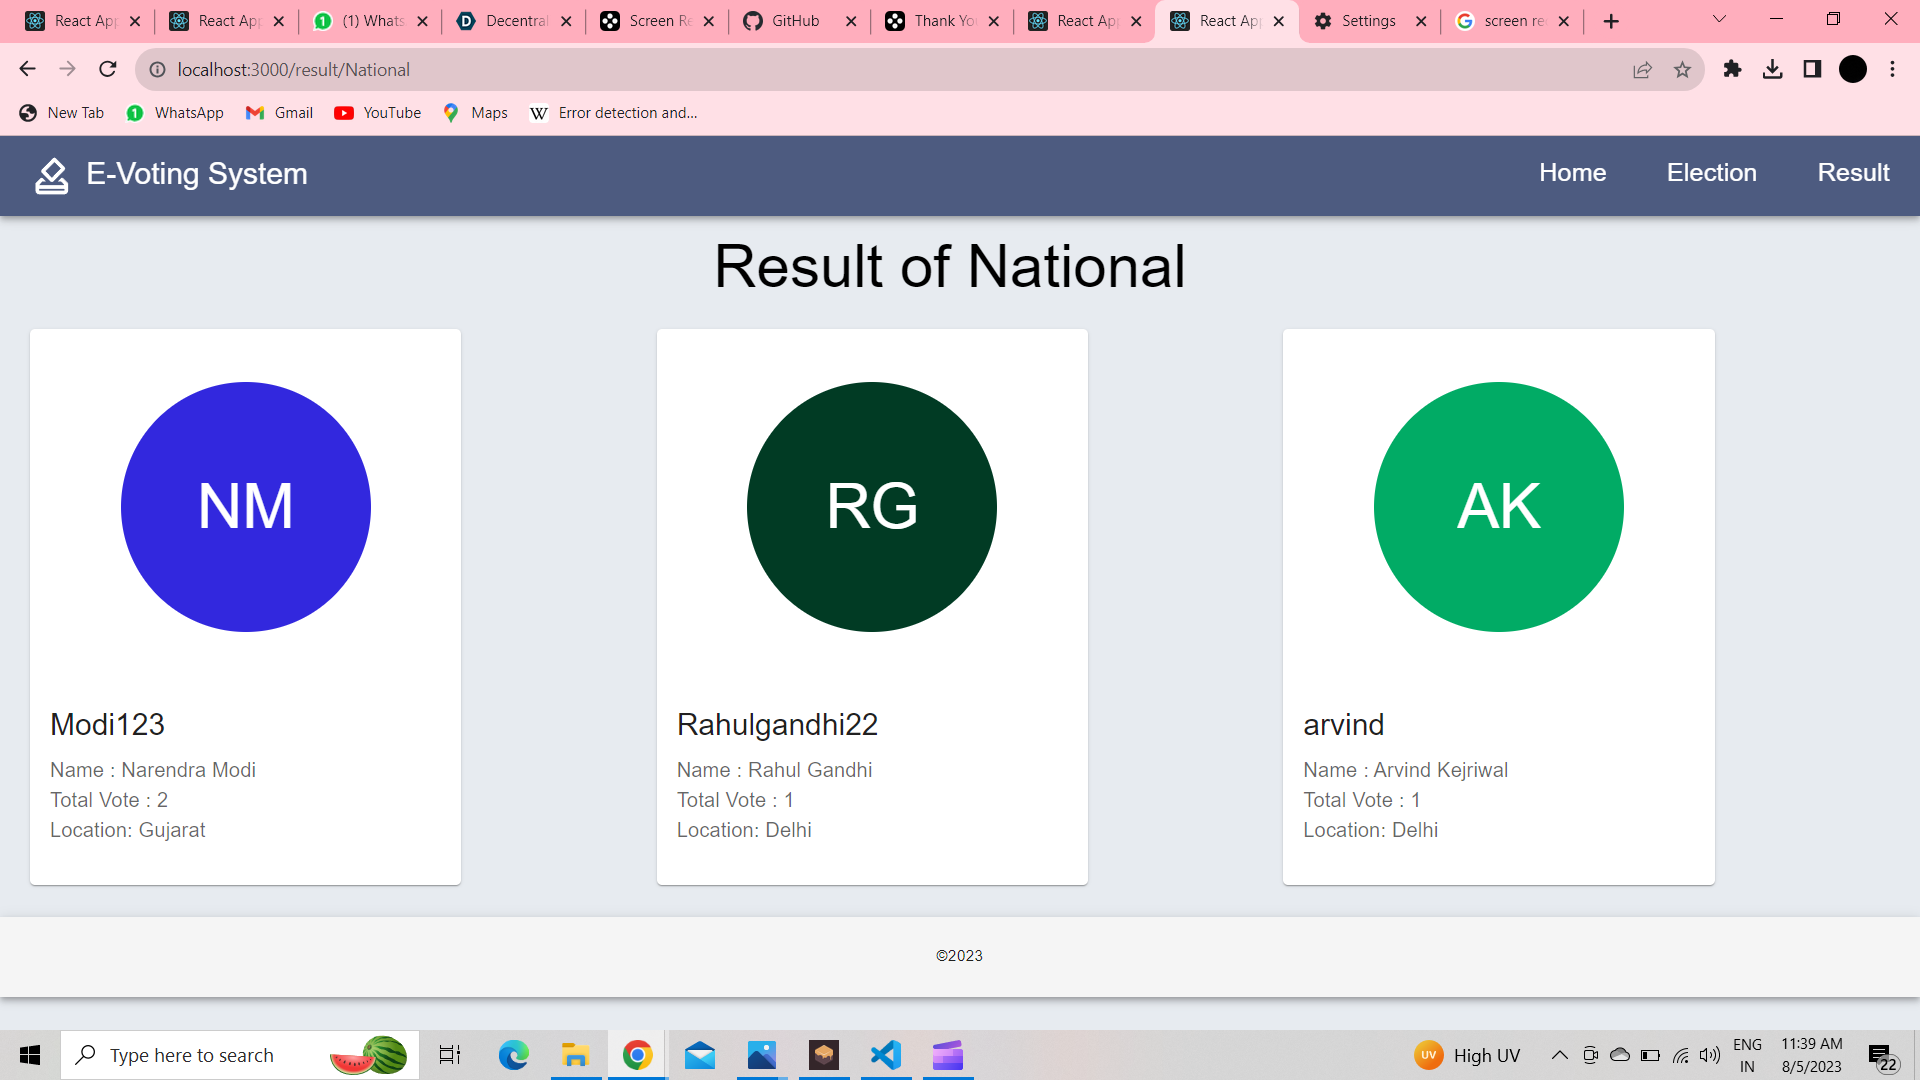Open the YouTube bookmark
Viewport: 1920px width, 1080px height.
click(x=378, y=113)
